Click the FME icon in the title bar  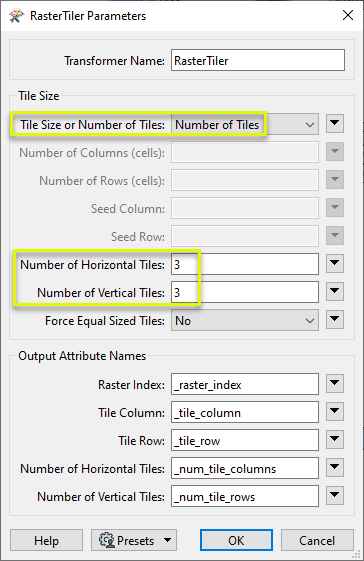click(x=16, y=16)
